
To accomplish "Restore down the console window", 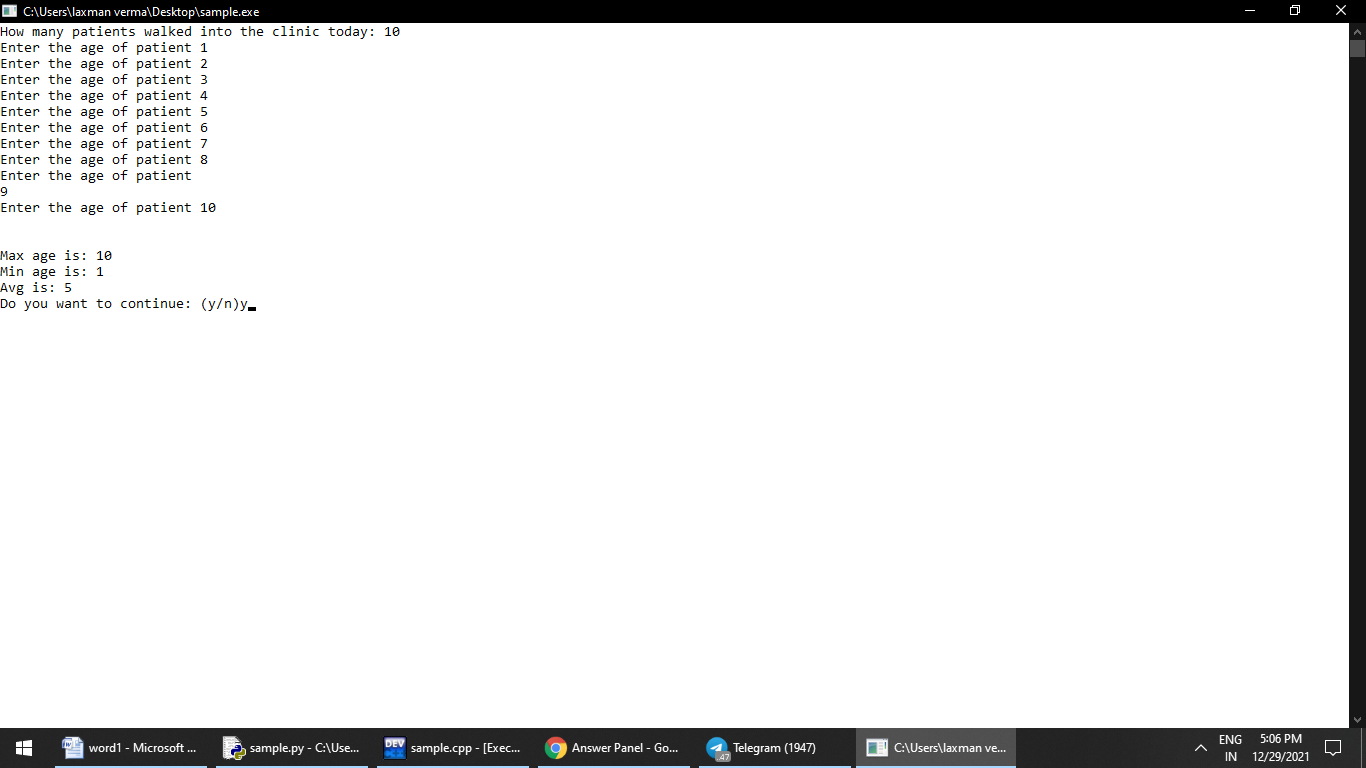I will click(x=1296, y=11).
